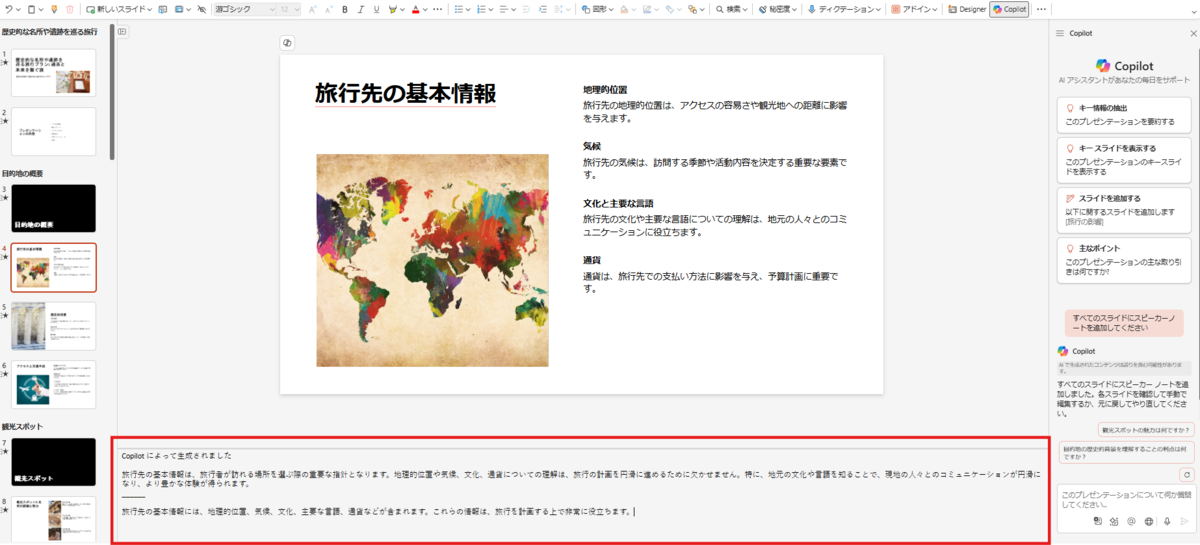The image size is (1200, 545).
Task: Toggle bold formatting
Action: (x=345, y=9)
